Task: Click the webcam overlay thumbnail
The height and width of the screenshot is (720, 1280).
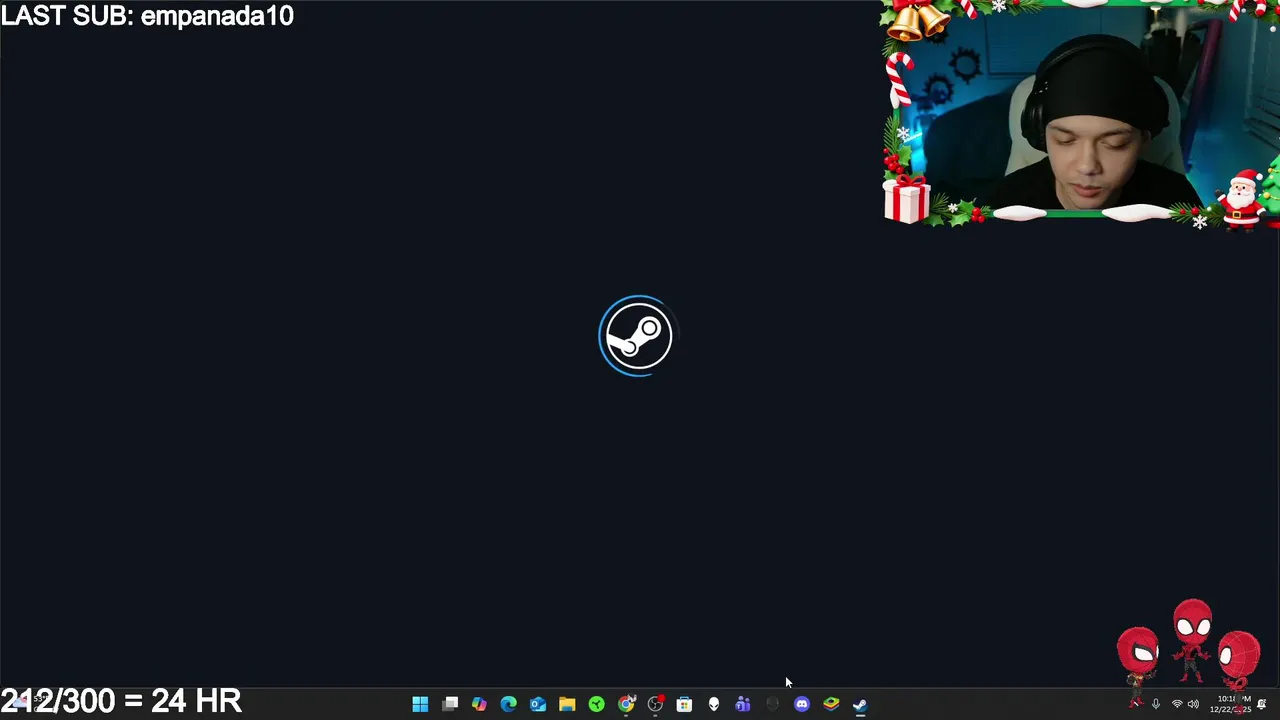Action: click(x=1080, y=115)
